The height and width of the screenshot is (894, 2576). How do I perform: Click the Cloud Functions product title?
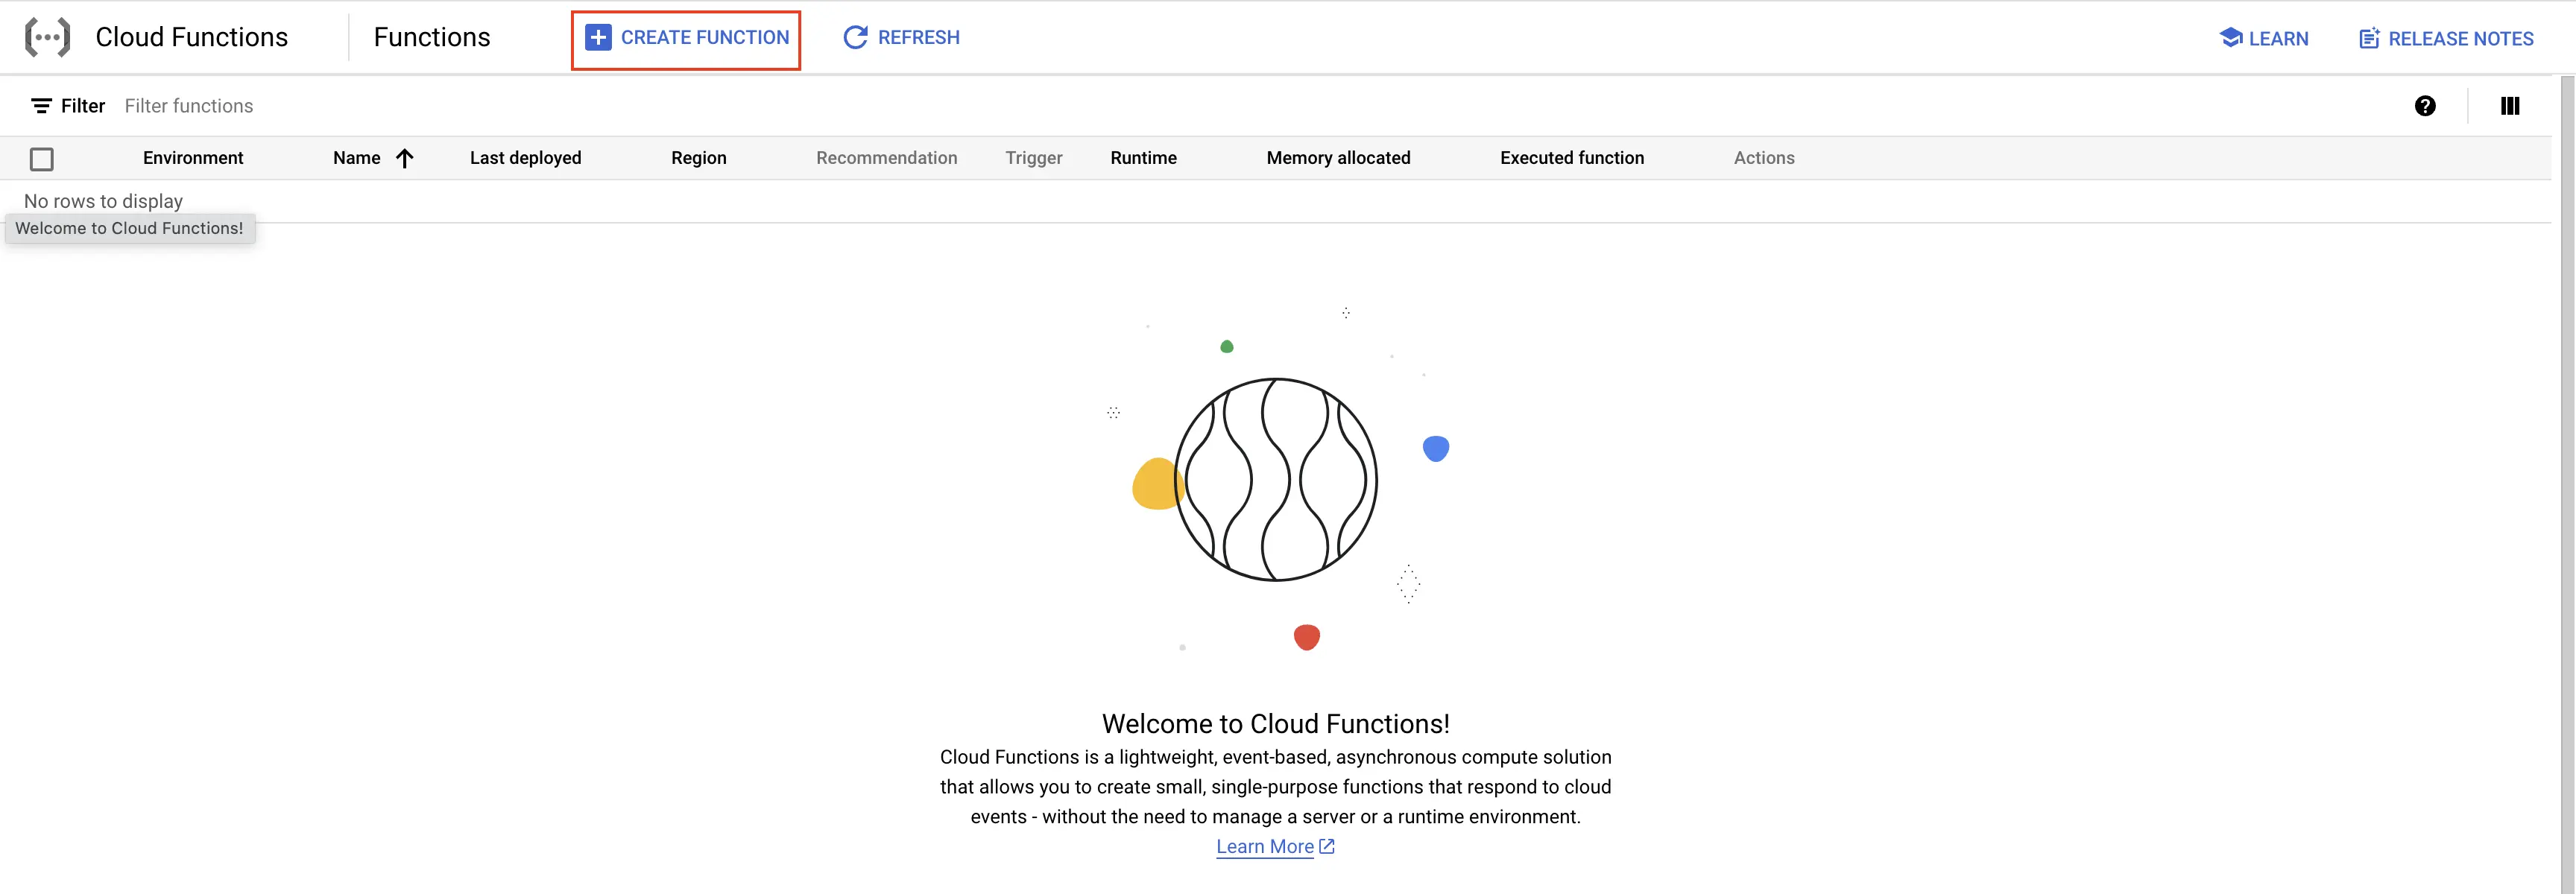click(x=192, y=37)
